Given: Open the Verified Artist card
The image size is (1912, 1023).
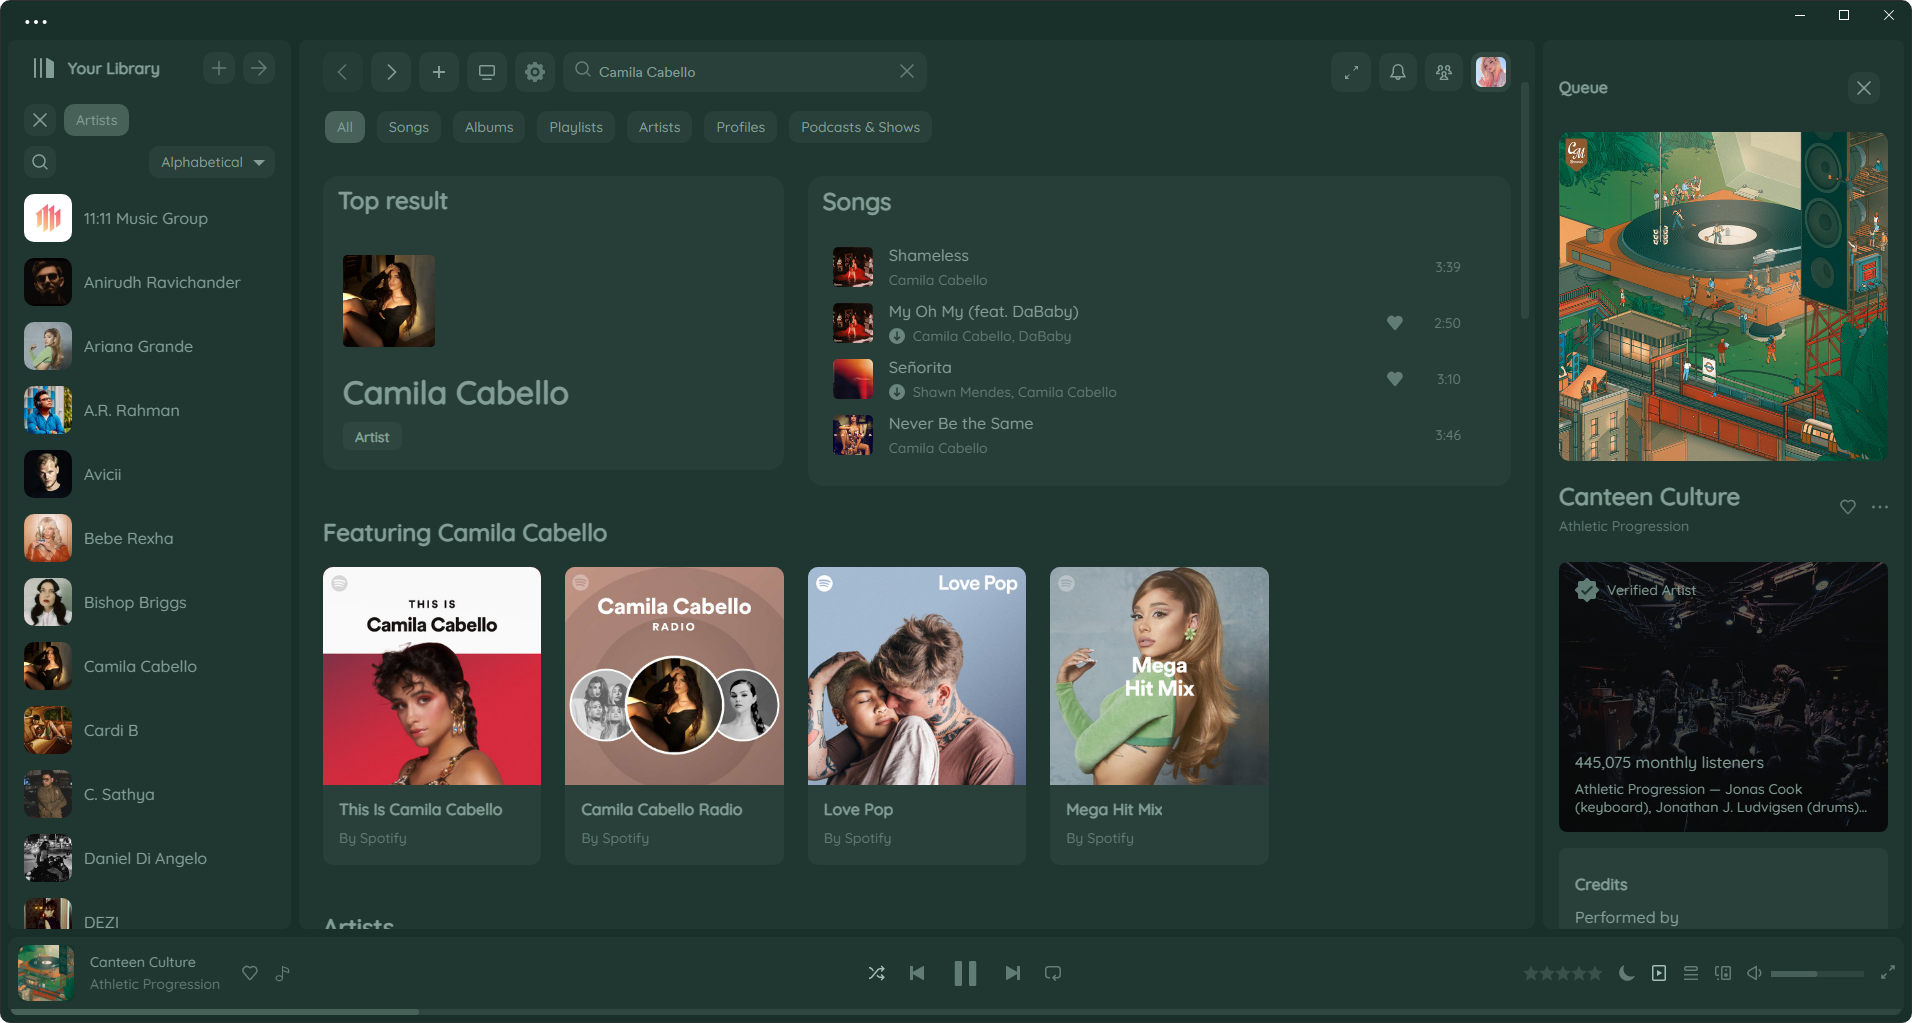Looking at the screenshot, I should pos(1723,697).
